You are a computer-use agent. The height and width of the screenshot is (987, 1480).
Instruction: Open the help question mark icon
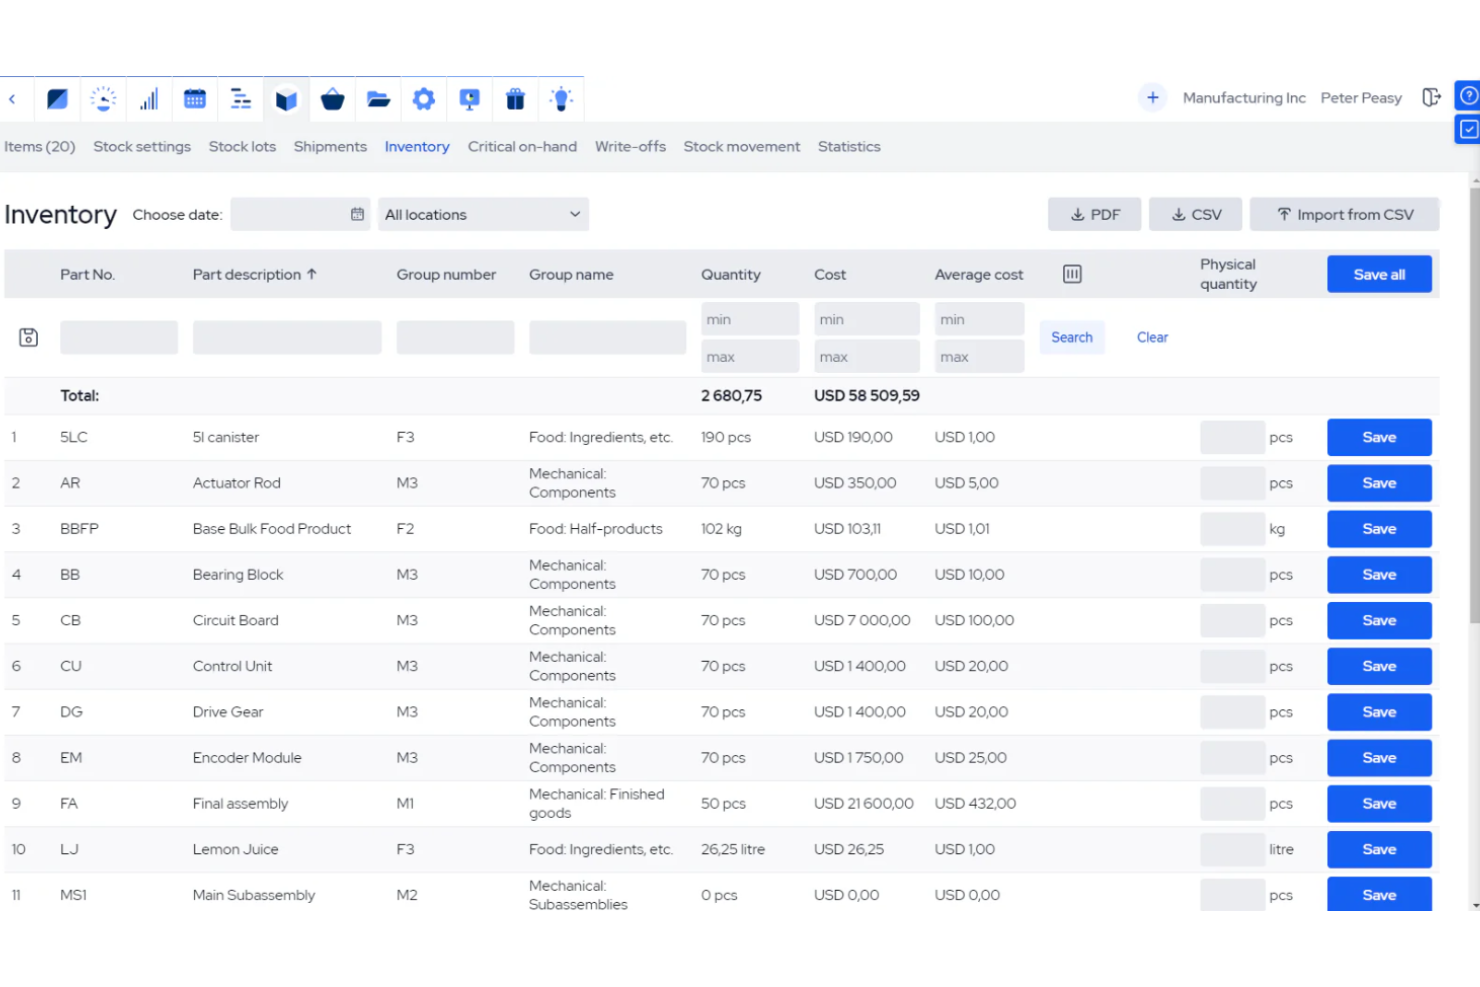(1468, 96)
